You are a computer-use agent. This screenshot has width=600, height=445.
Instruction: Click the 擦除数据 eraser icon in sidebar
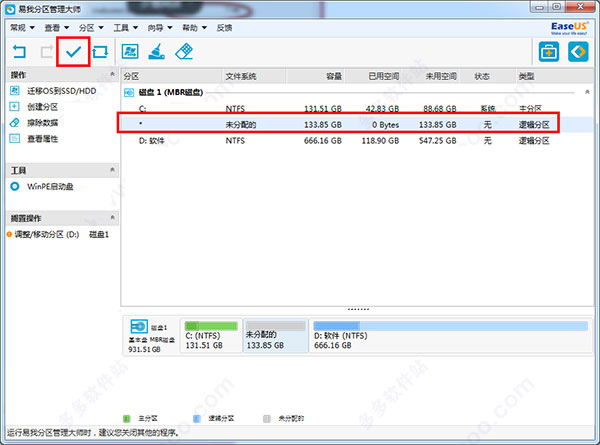pos(14,122)
